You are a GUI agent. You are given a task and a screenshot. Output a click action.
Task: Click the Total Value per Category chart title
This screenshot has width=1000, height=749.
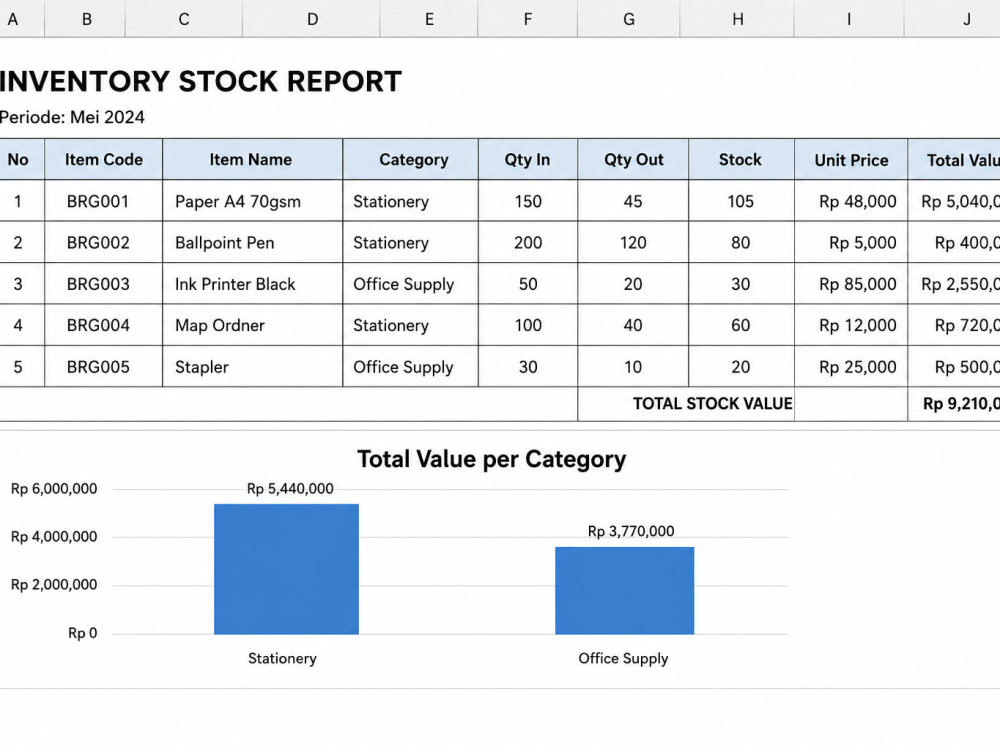(x=492, y=459)
